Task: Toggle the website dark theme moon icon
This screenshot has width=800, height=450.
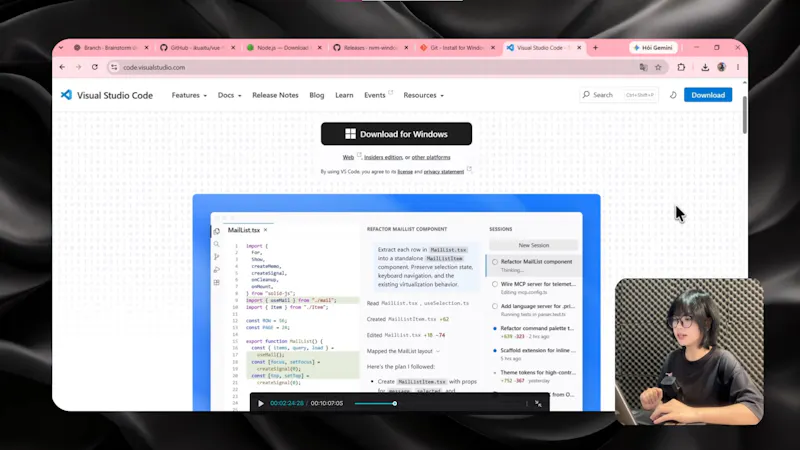Action: 673,95
